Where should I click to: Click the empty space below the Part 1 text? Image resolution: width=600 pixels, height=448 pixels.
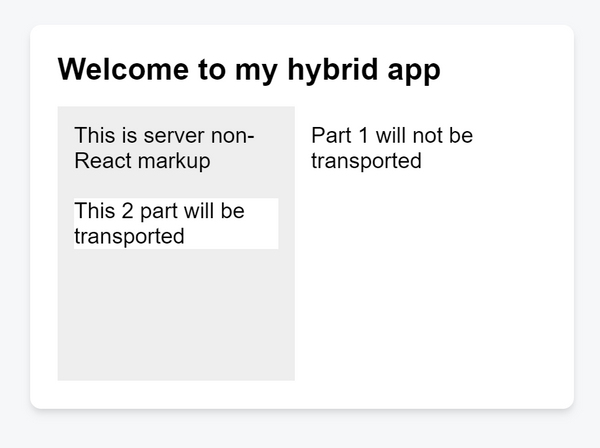click(x=430, y=290)
